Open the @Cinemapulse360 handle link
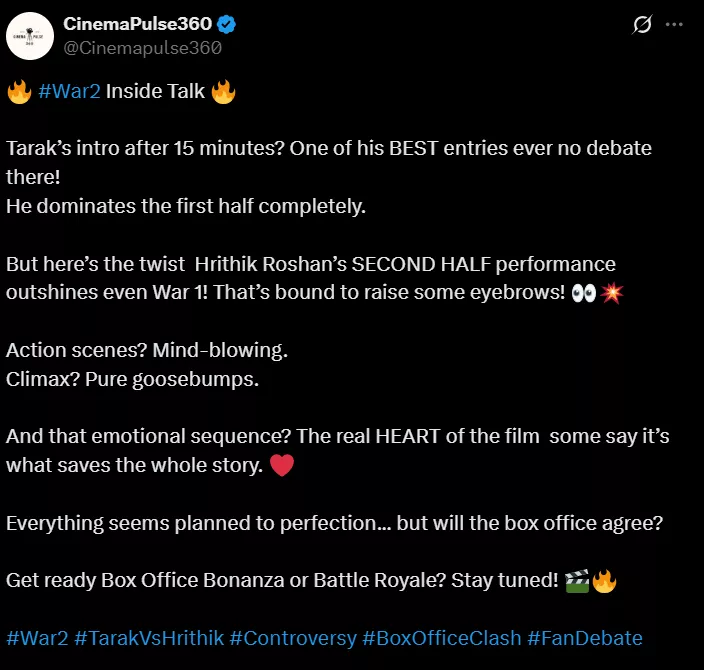Image resolution: width=704 pixels, height=670 pixels. 141,47
